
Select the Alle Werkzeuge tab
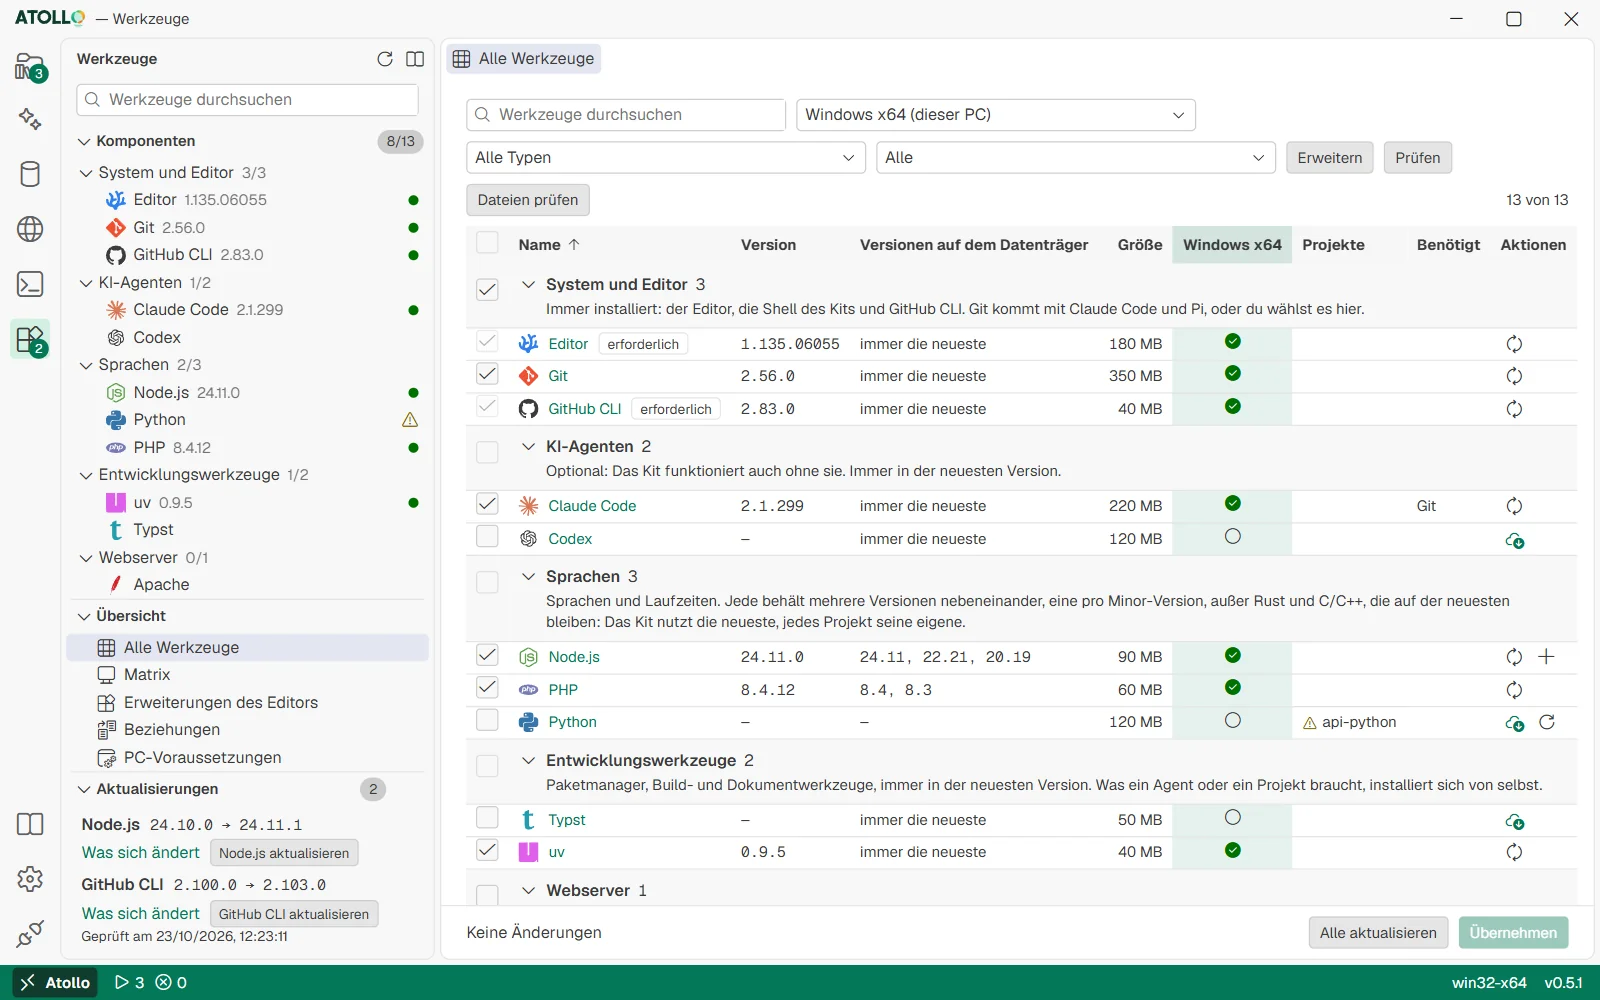click(x=524, y=59)
